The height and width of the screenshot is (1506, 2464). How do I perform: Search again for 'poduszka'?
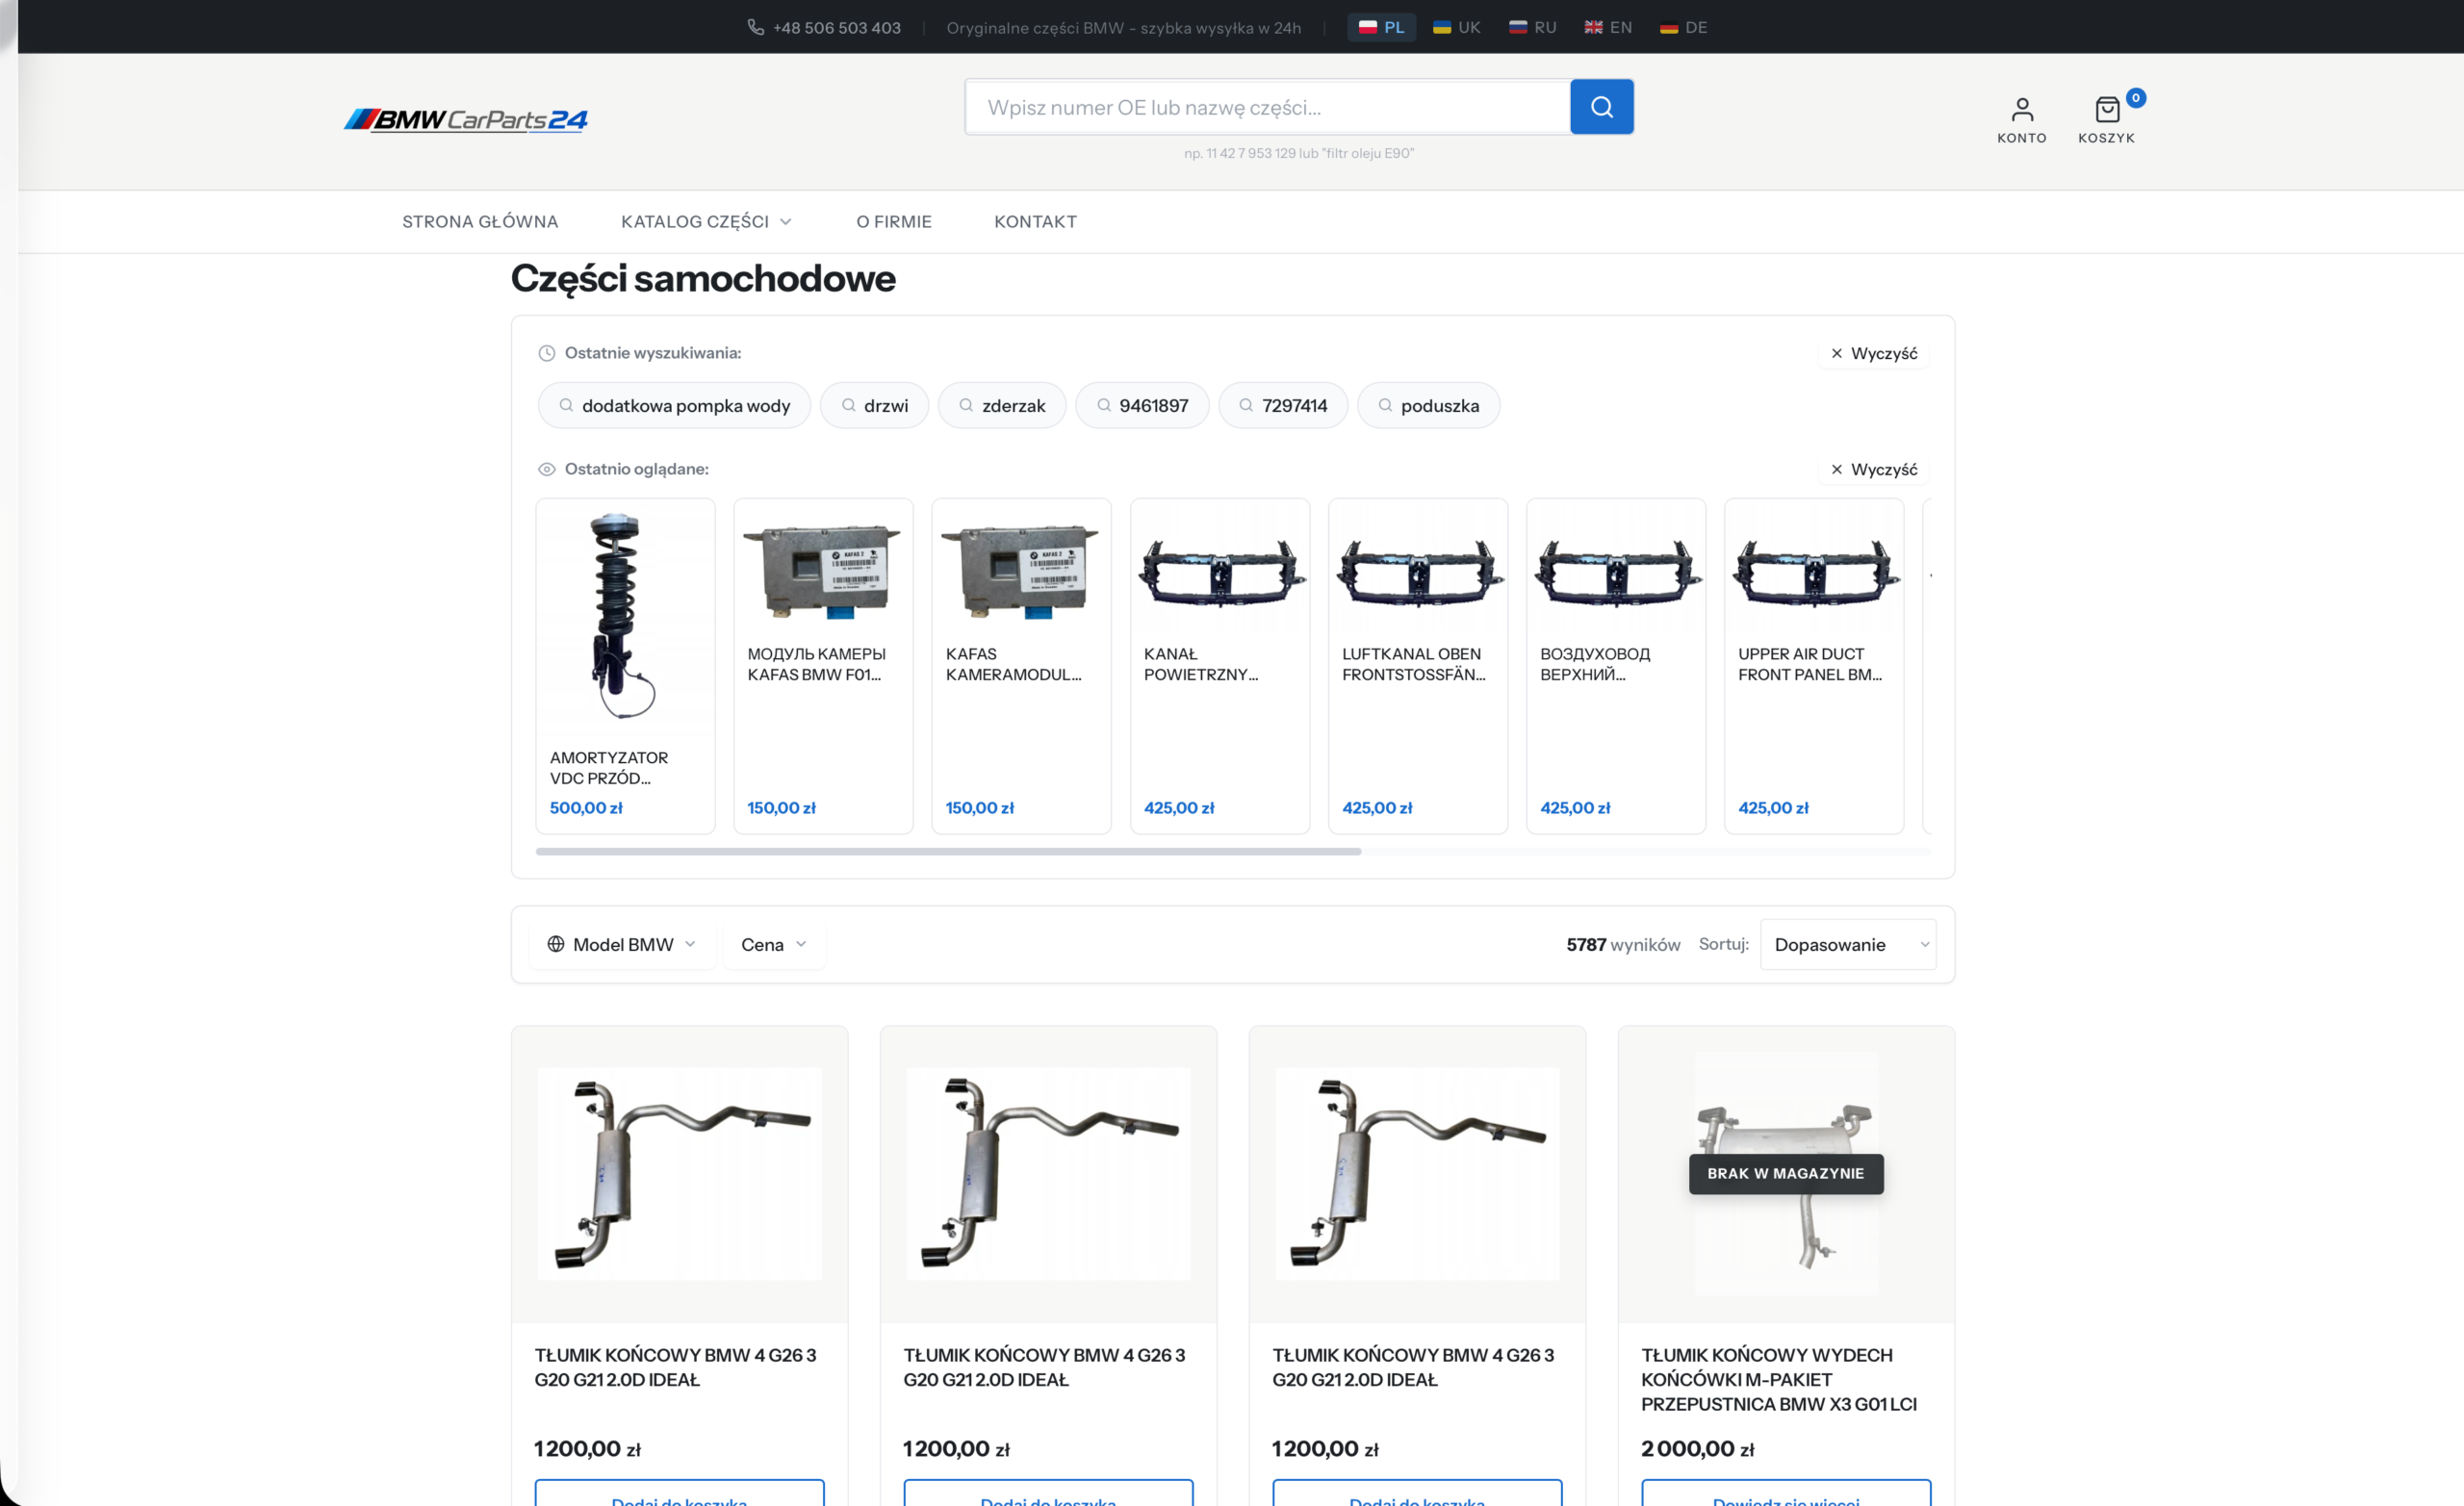point(1428,405)
